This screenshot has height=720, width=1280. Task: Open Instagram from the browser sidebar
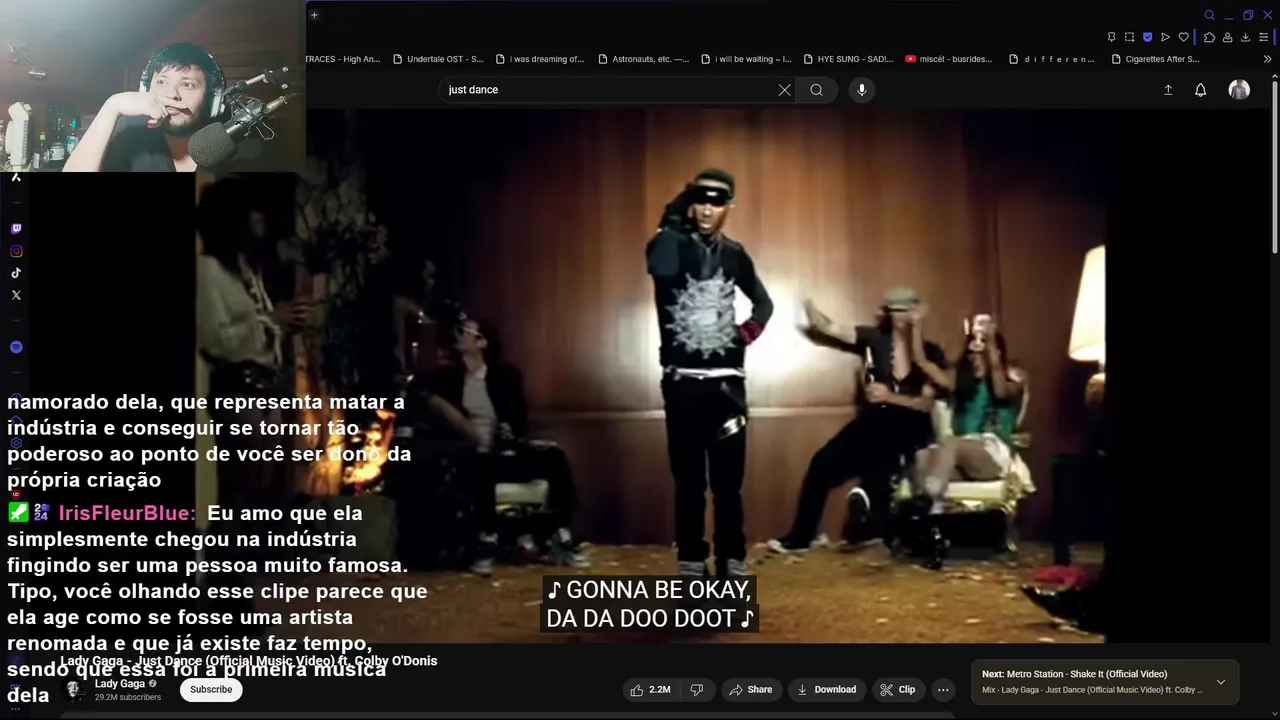point(16,251)
